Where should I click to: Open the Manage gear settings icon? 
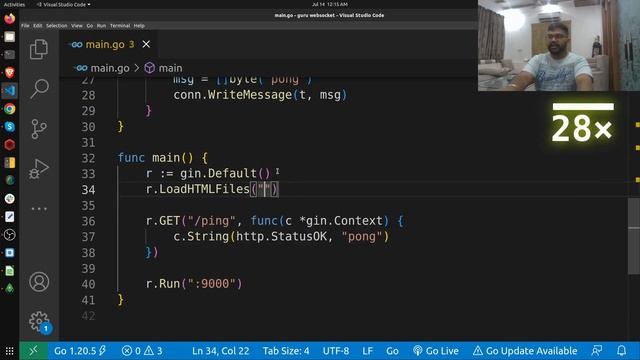coord(40,322)
